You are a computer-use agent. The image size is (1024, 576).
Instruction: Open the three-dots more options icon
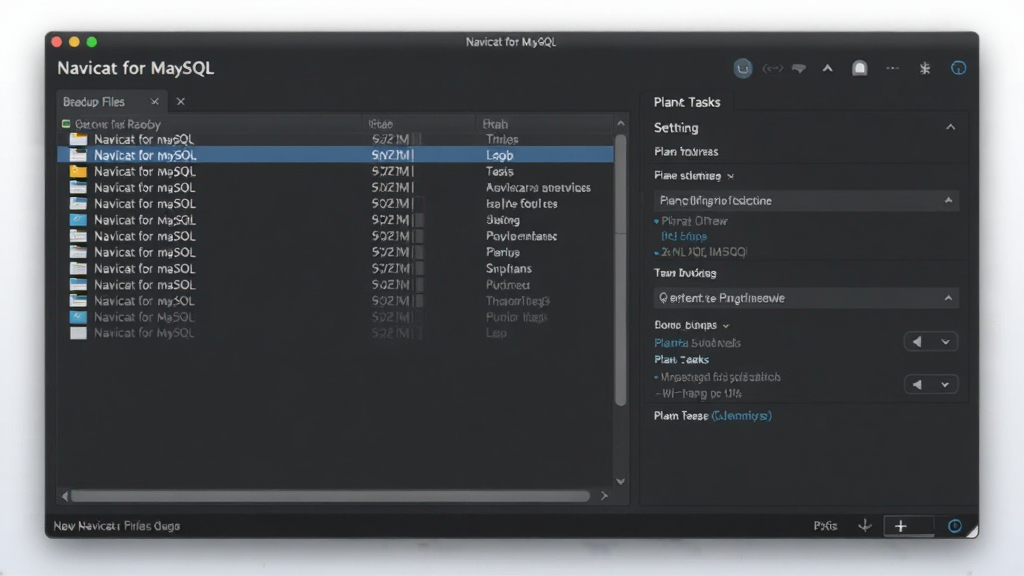892,68
